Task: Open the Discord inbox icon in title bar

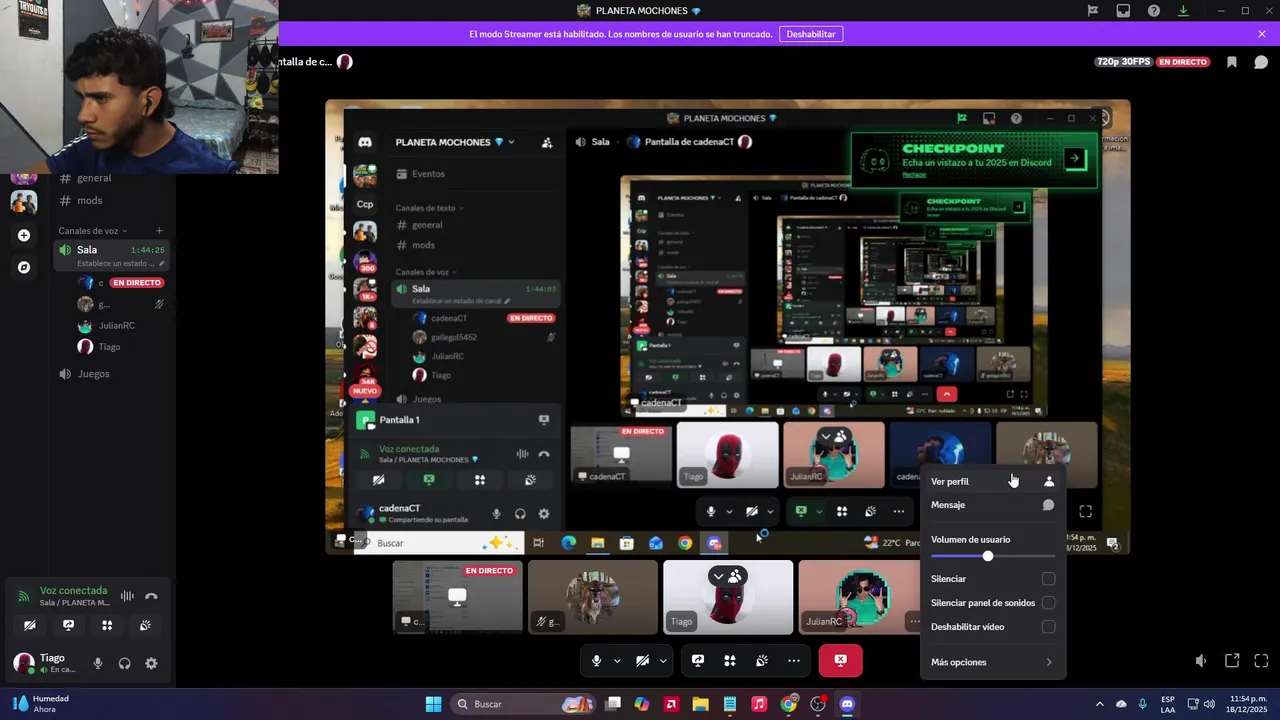Action: [1123, 11]
